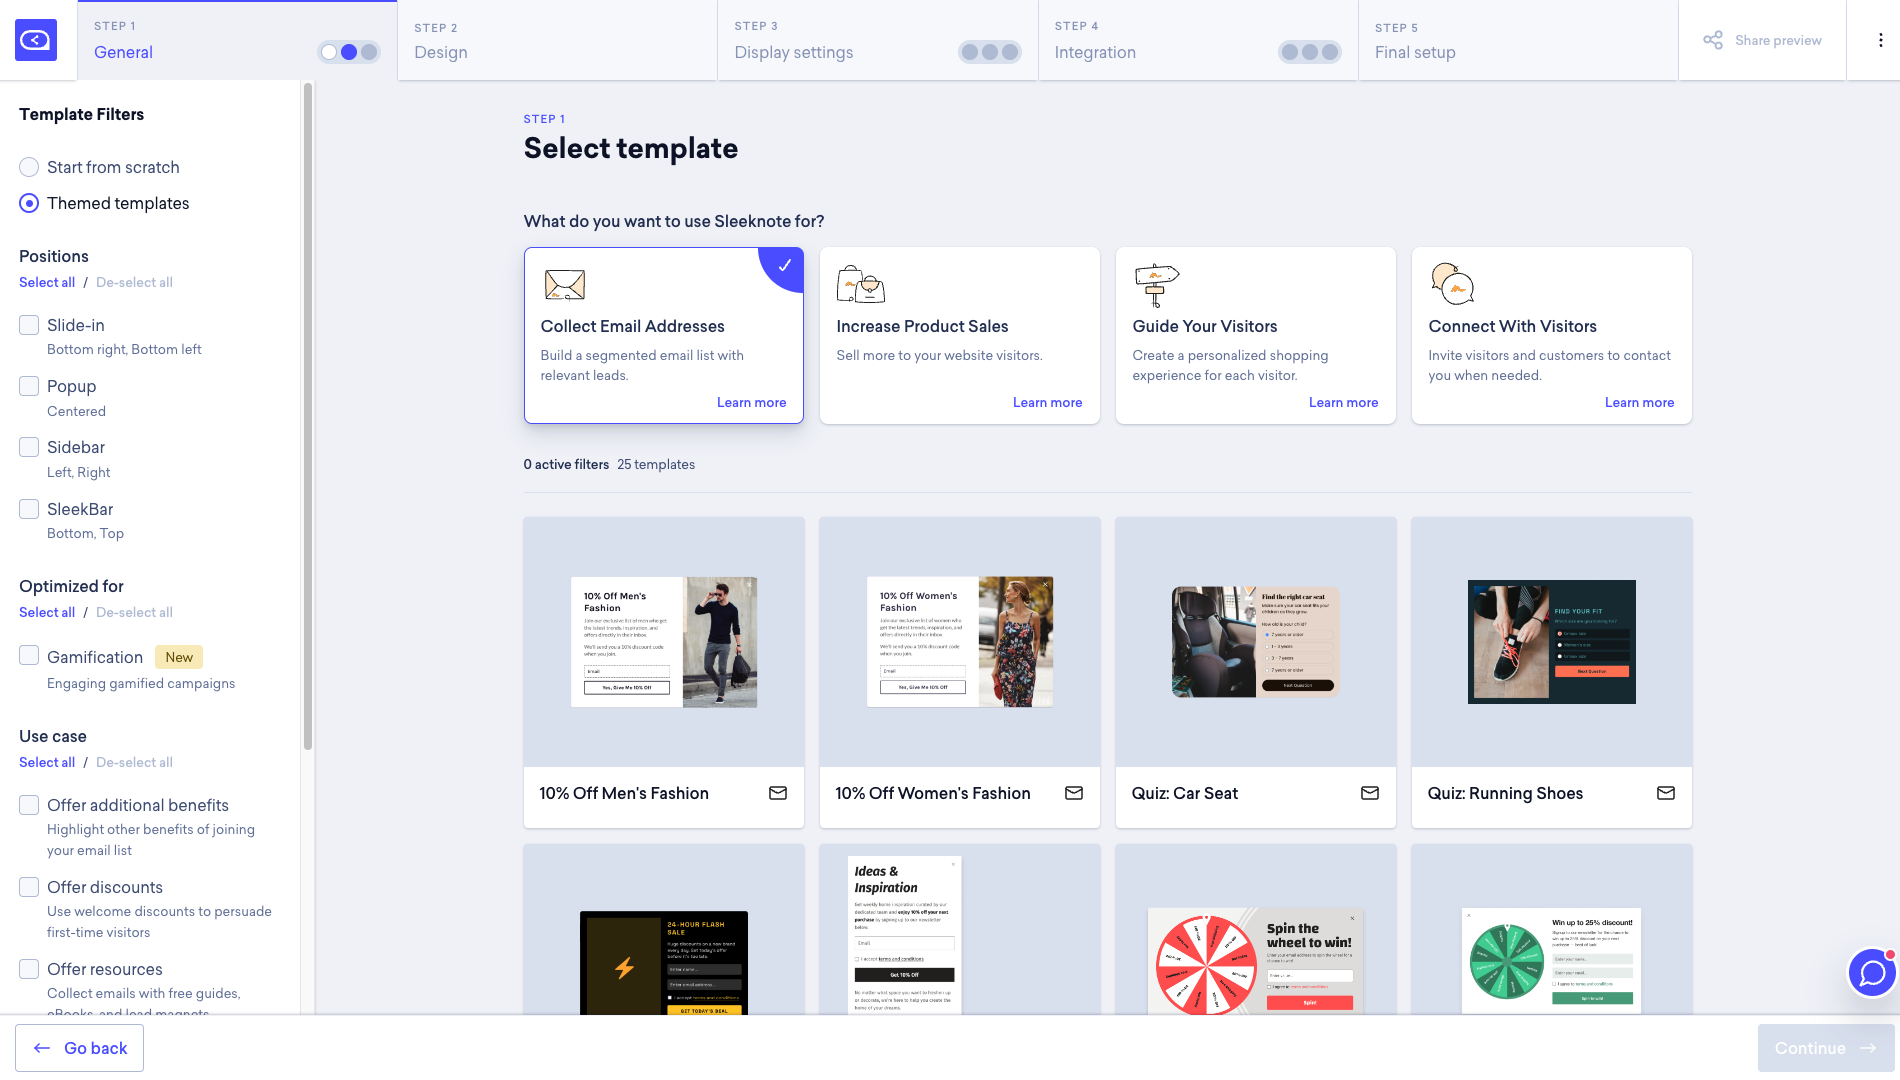The image size is (1900, 1080).
Task: Open Step 4 Integration tab
Action: point(1197,41)
